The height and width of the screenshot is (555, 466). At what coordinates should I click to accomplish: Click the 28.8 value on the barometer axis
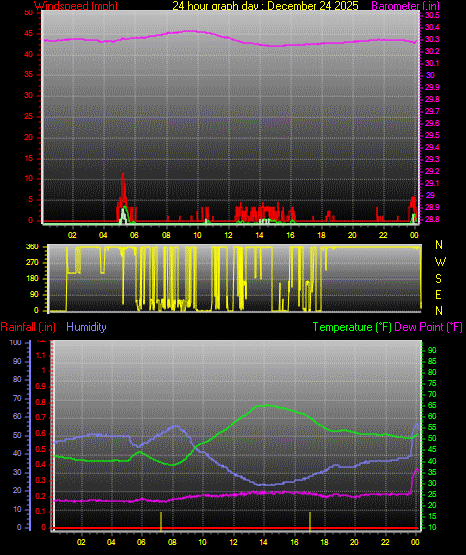point(432,219)
